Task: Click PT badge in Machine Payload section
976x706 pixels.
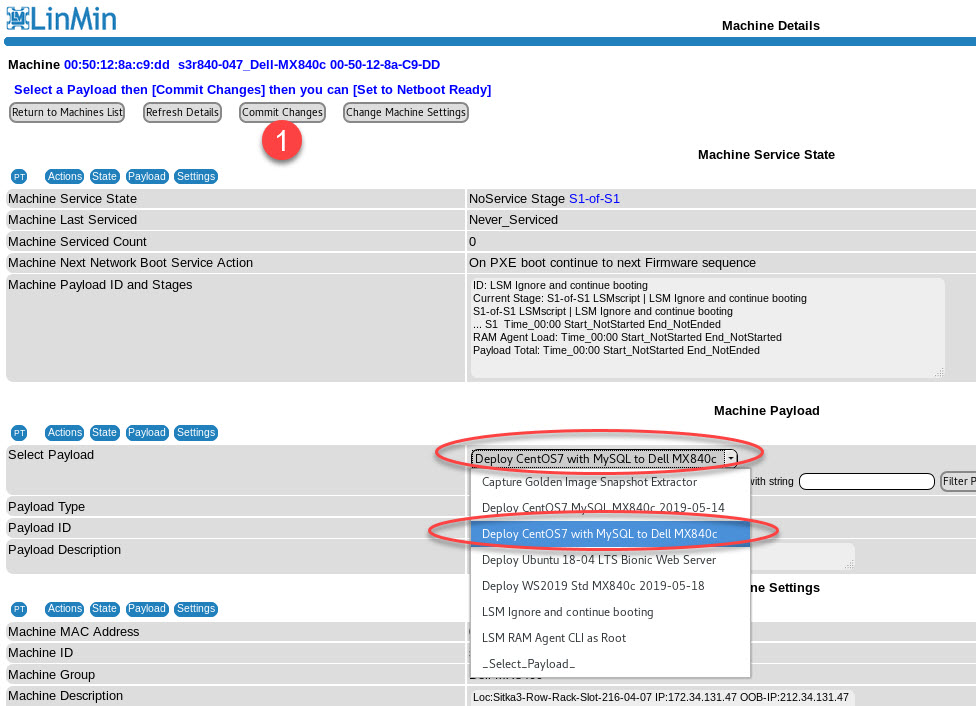Action: click(19, 433)
